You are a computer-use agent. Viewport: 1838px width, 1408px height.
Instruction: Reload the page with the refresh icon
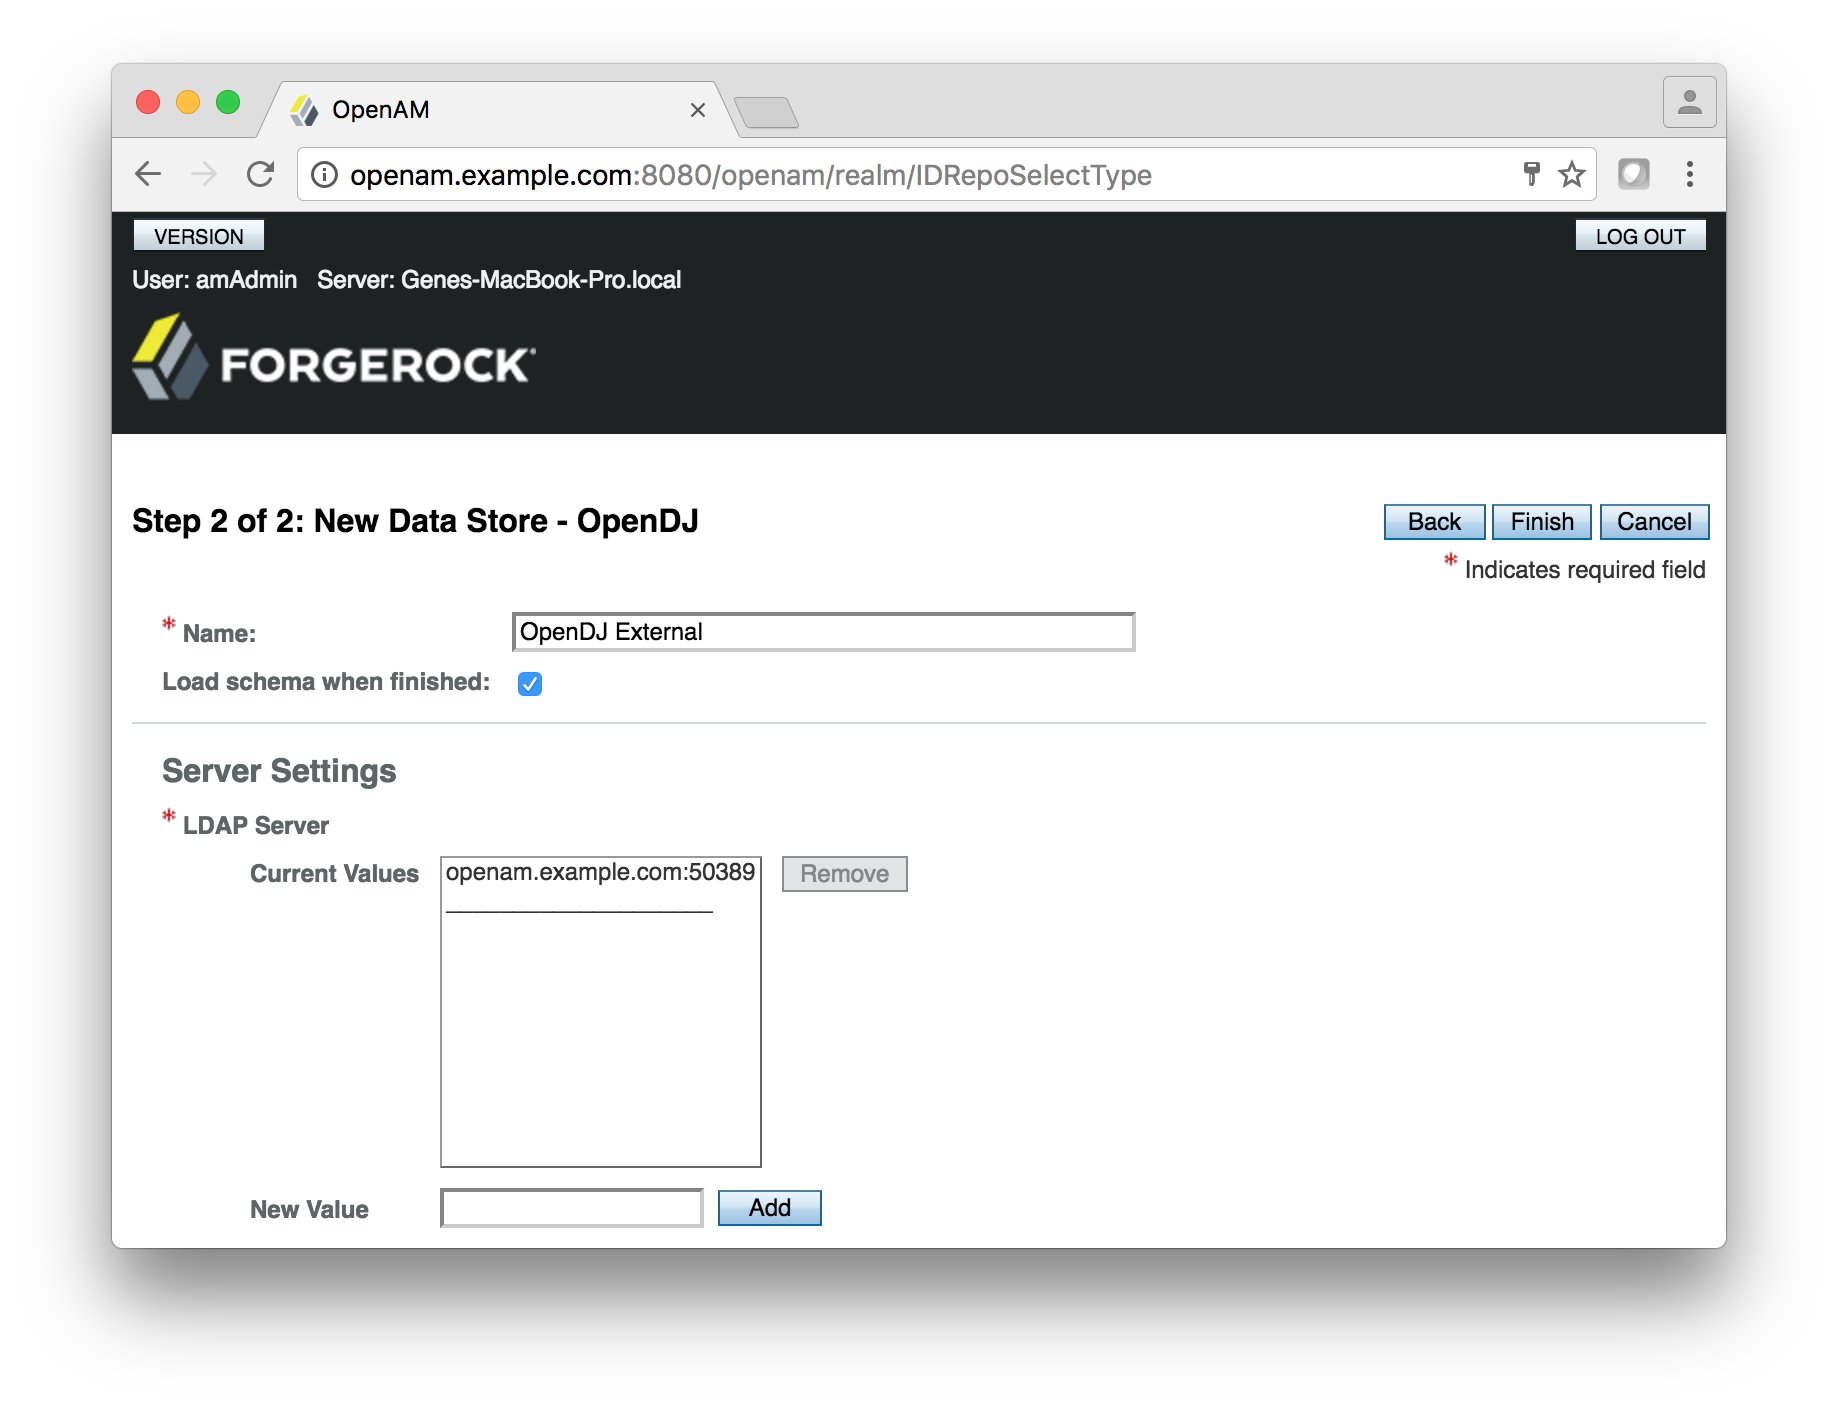[261, 174]
